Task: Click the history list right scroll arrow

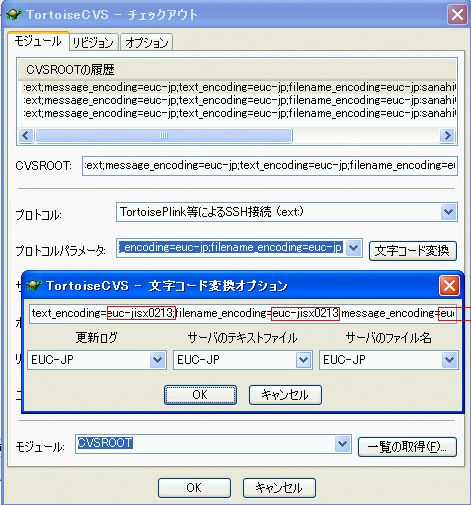Action: (447, 136)
